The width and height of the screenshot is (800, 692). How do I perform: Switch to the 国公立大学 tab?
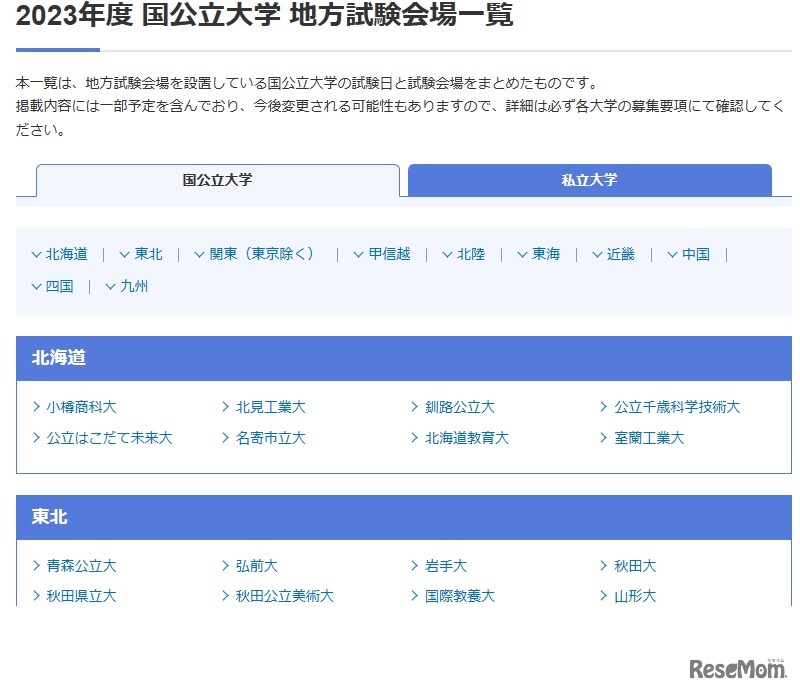tap(218, 180)
